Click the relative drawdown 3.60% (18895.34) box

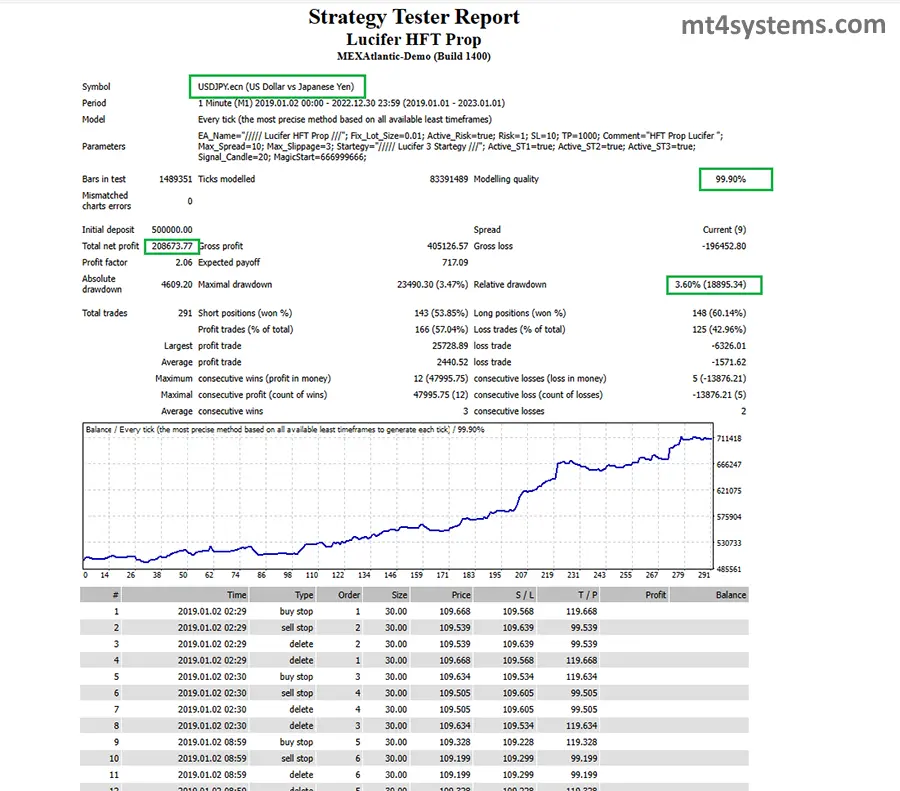[x=714, y=285]
